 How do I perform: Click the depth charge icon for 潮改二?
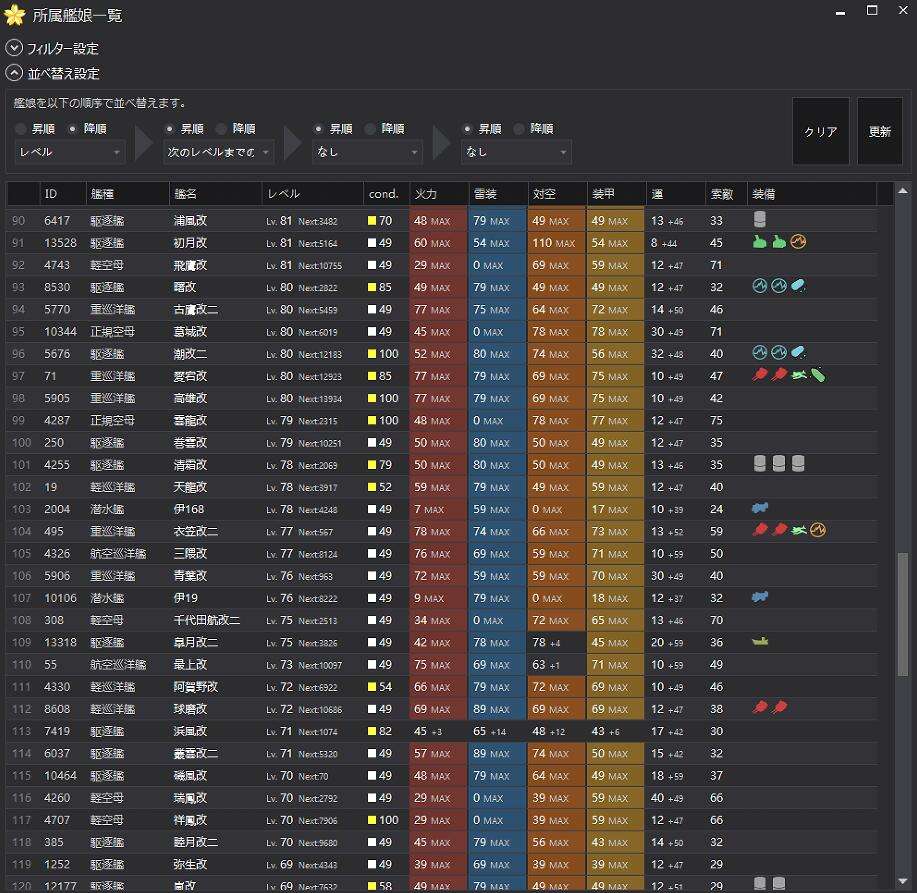798,353
